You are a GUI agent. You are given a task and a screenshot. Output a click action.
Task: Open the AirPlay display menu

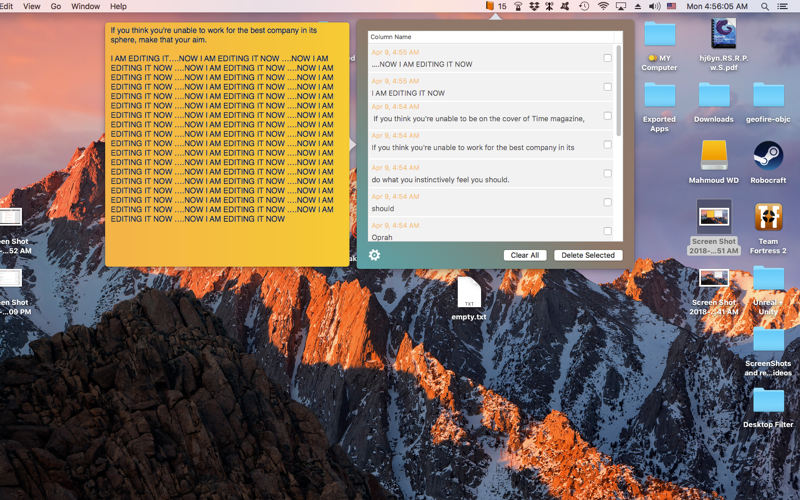point(621,6)
